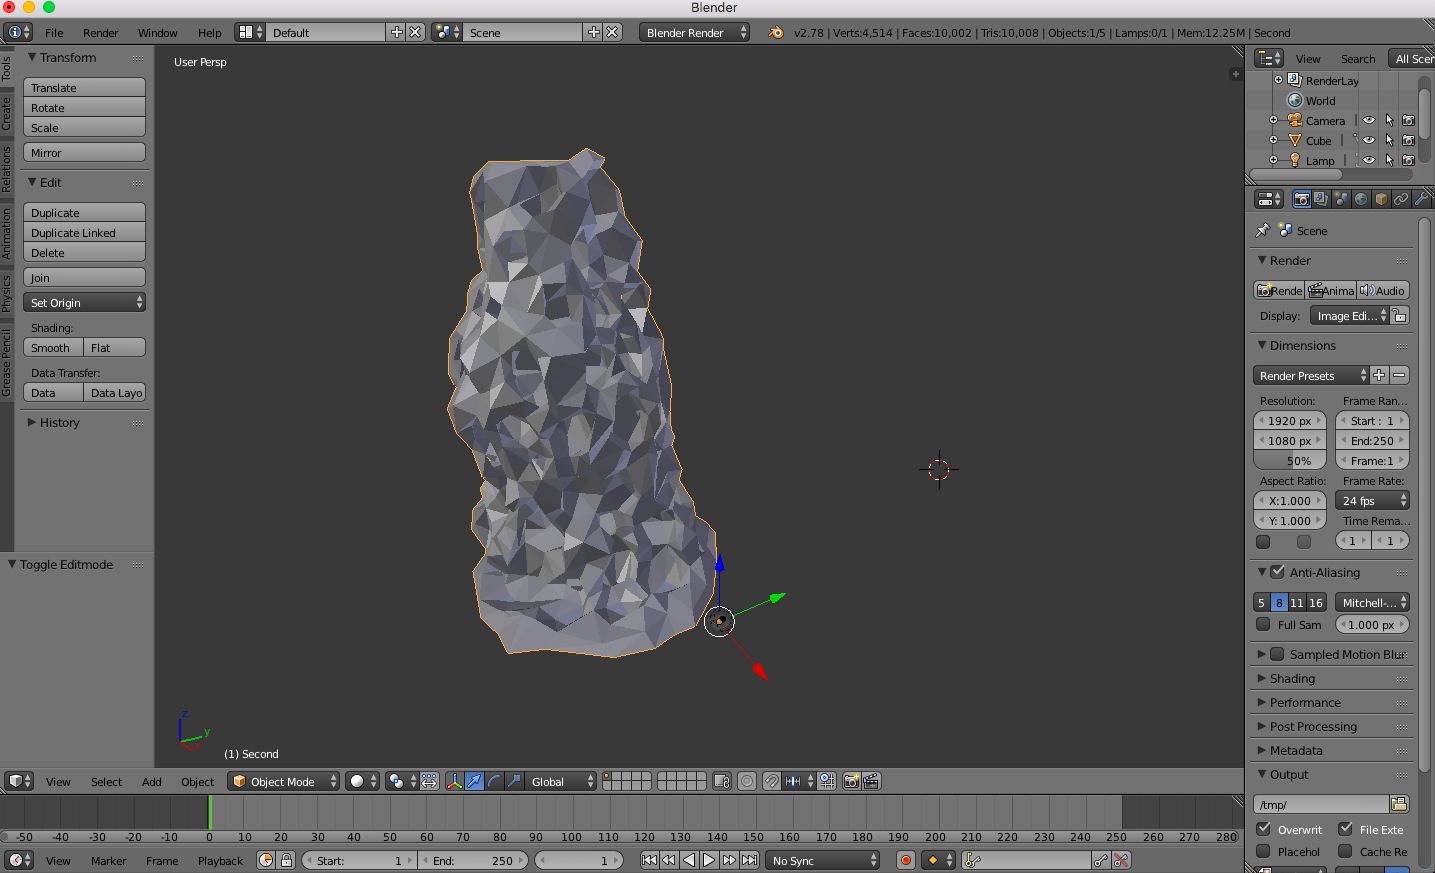Open the Display Image Editor dropdown

(1349, 316)
